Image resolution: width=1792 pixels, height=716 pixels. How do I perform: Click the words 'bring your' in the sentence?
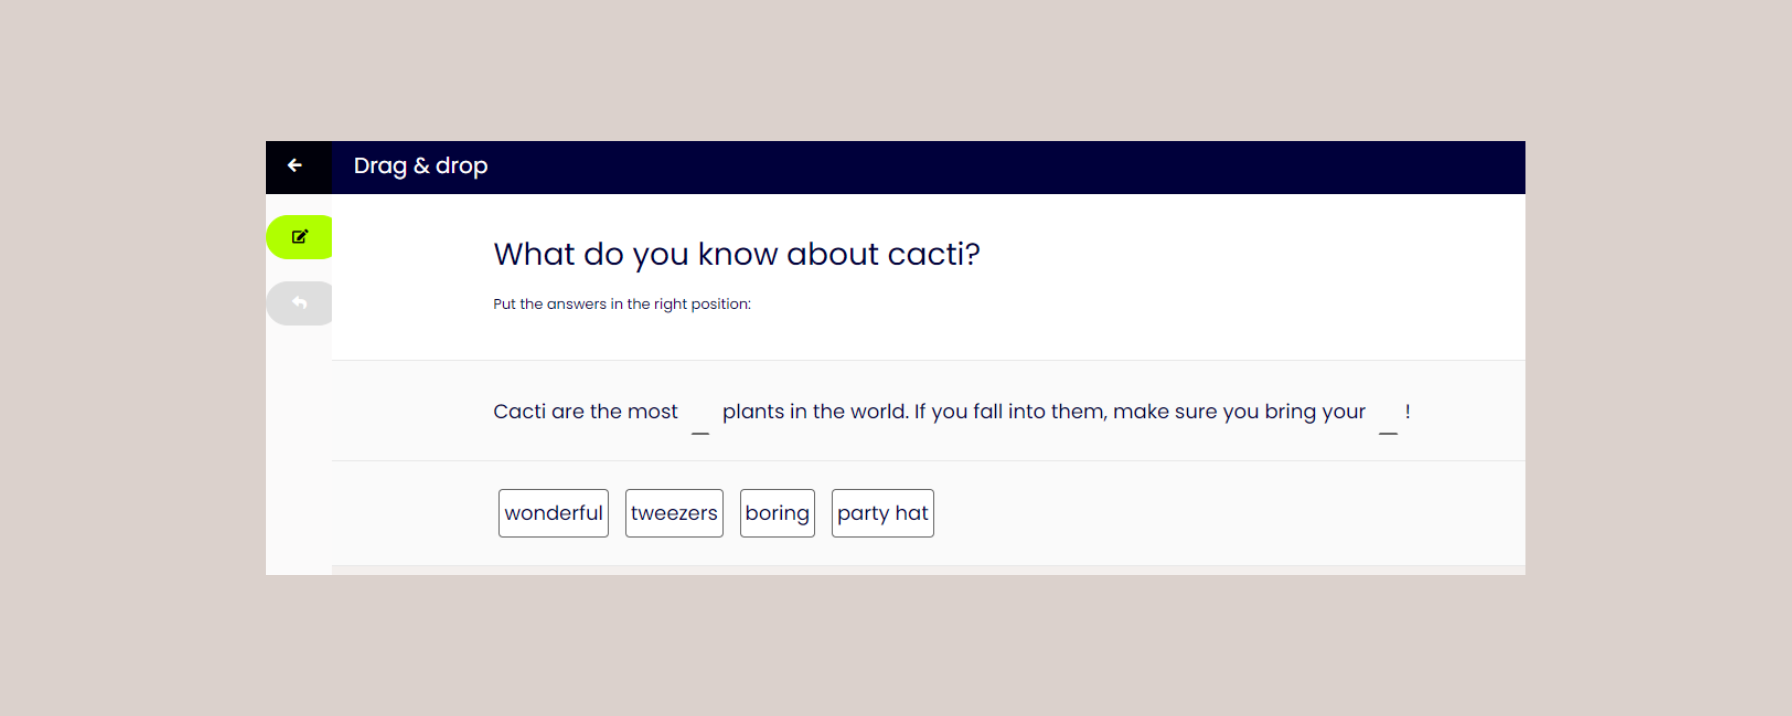pyautogui.click(x=1314, y=411)
